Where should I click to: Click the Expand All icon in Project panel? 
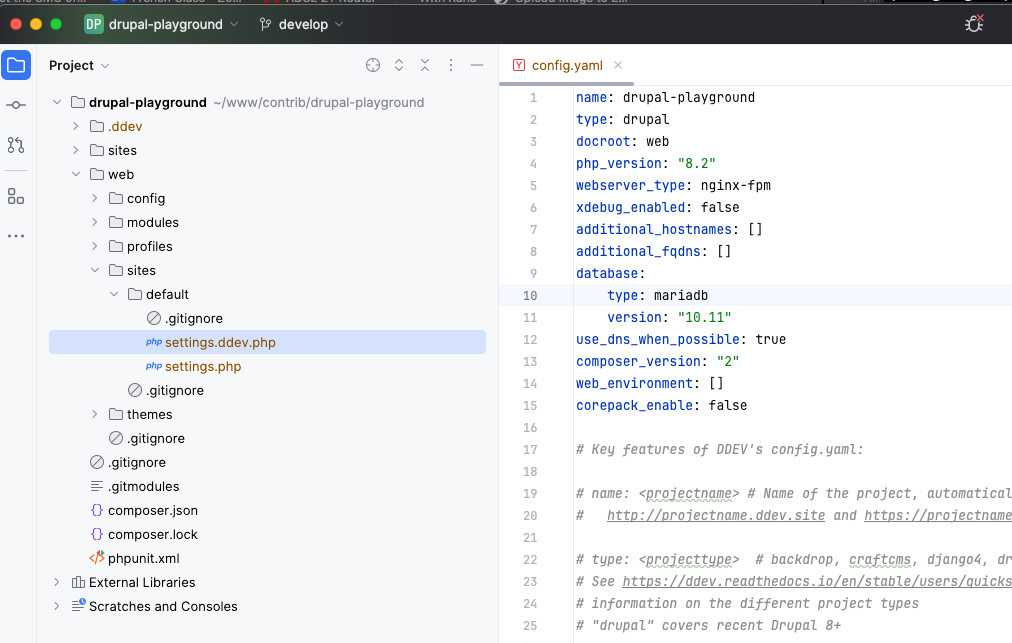tap(399, 65)
